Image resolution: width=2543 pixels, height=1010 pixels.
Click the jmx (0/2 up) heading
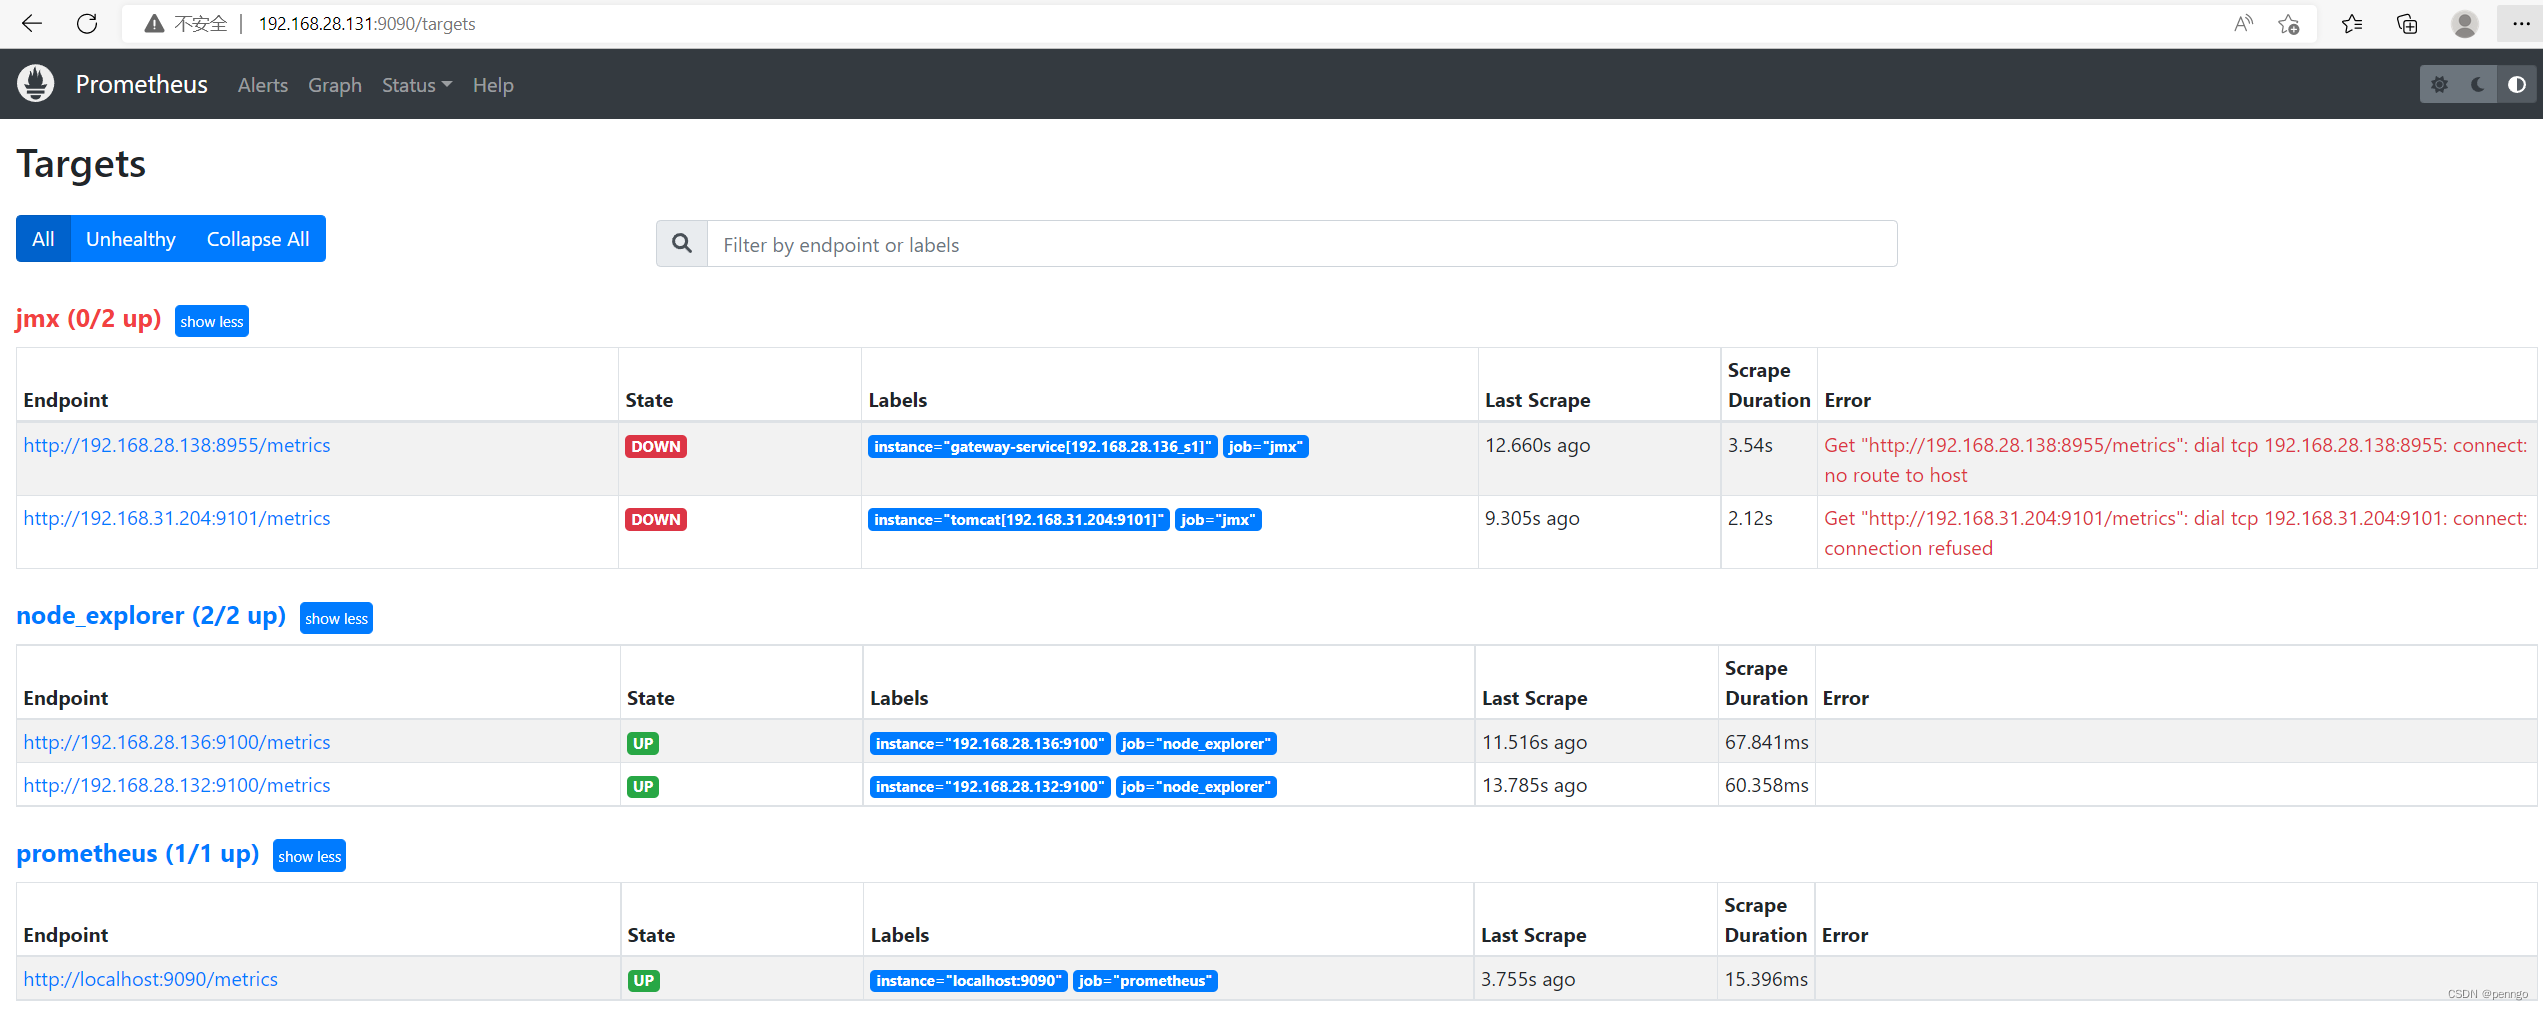(x=88, y=319)
